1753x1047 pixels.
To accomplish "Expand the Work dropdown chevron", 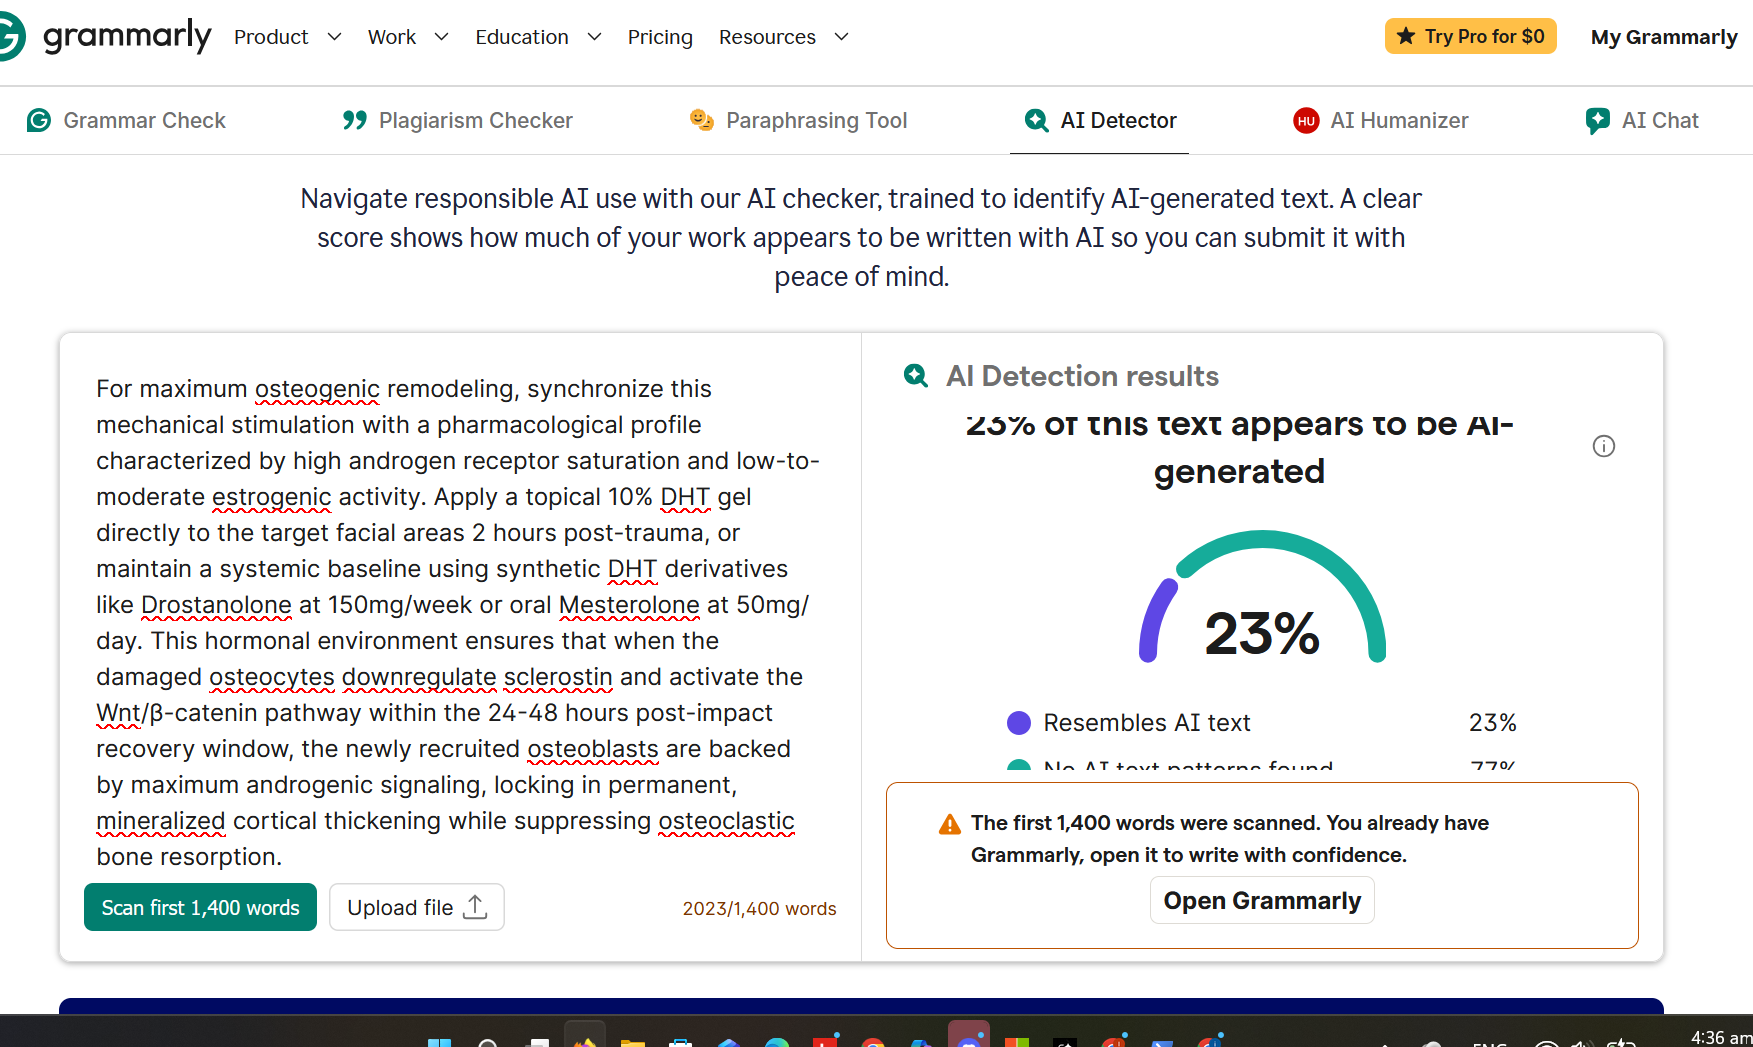I will pyautogui.click(x=441, y=37).
